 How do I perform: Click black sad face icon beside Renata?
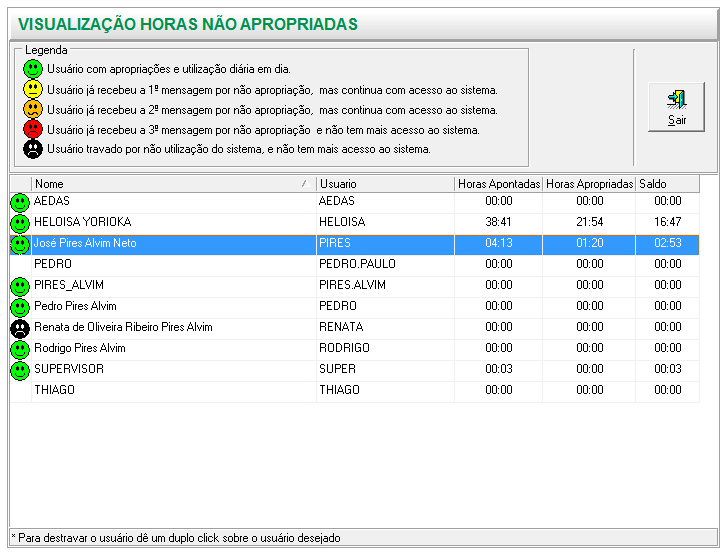(x=19, y=328)
